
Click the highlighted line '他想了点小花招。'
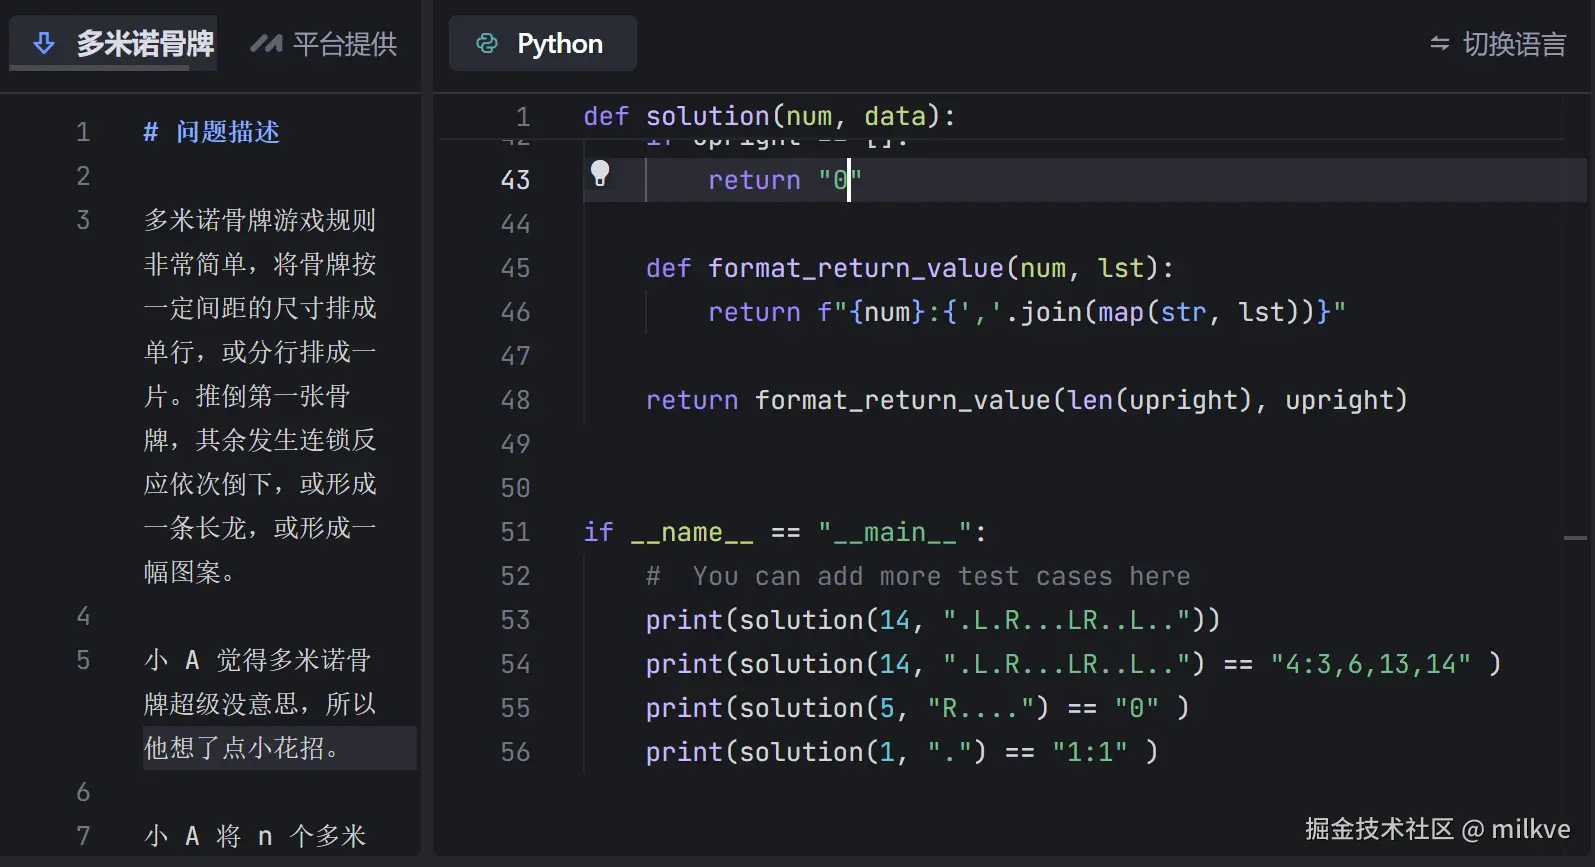(280, 748)
